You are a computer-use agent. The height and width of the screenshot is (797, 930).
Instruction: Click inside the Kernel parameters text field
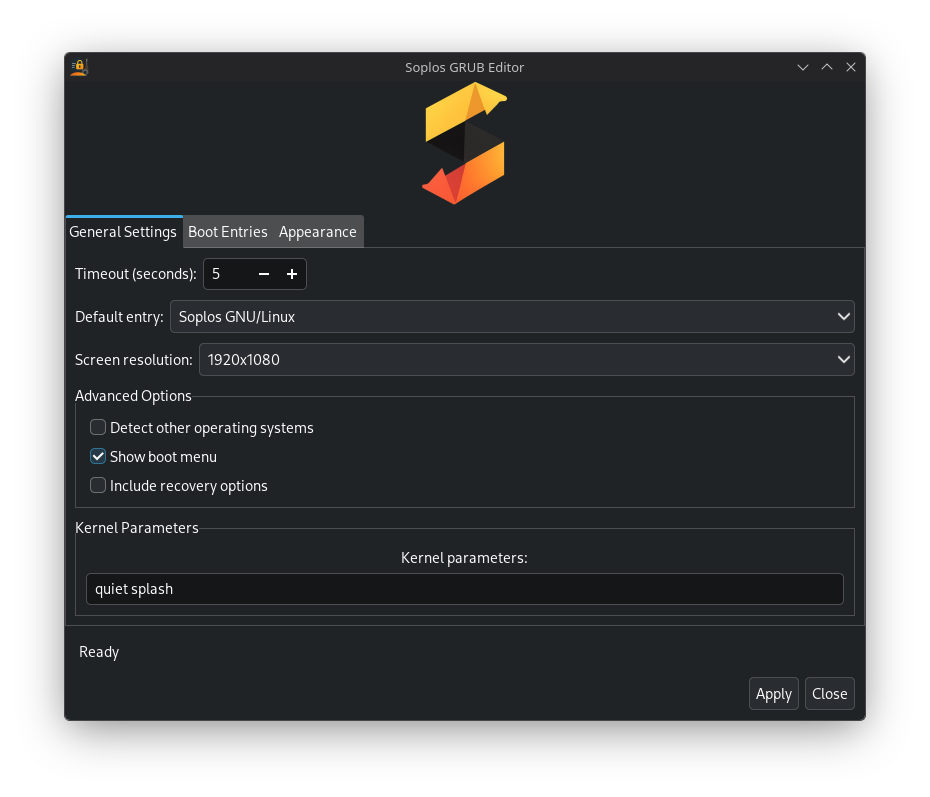[x=464, y=588]
